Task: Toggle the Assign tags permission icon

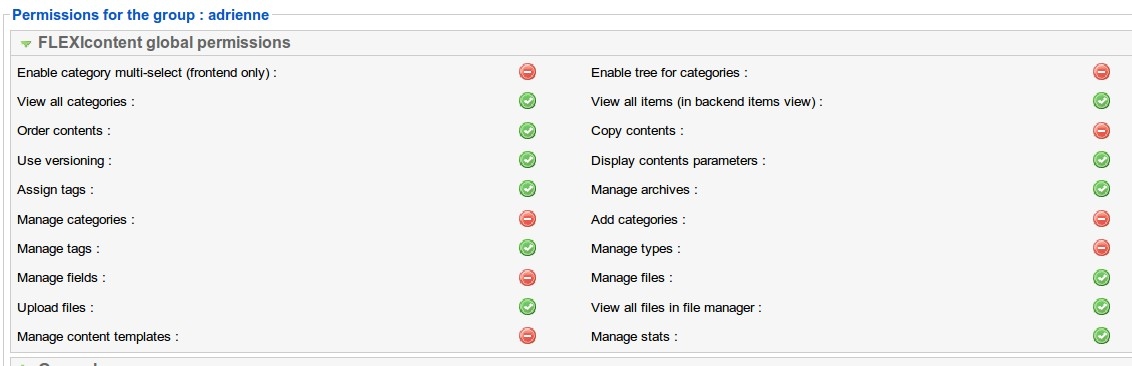Action: pos(528,189)
